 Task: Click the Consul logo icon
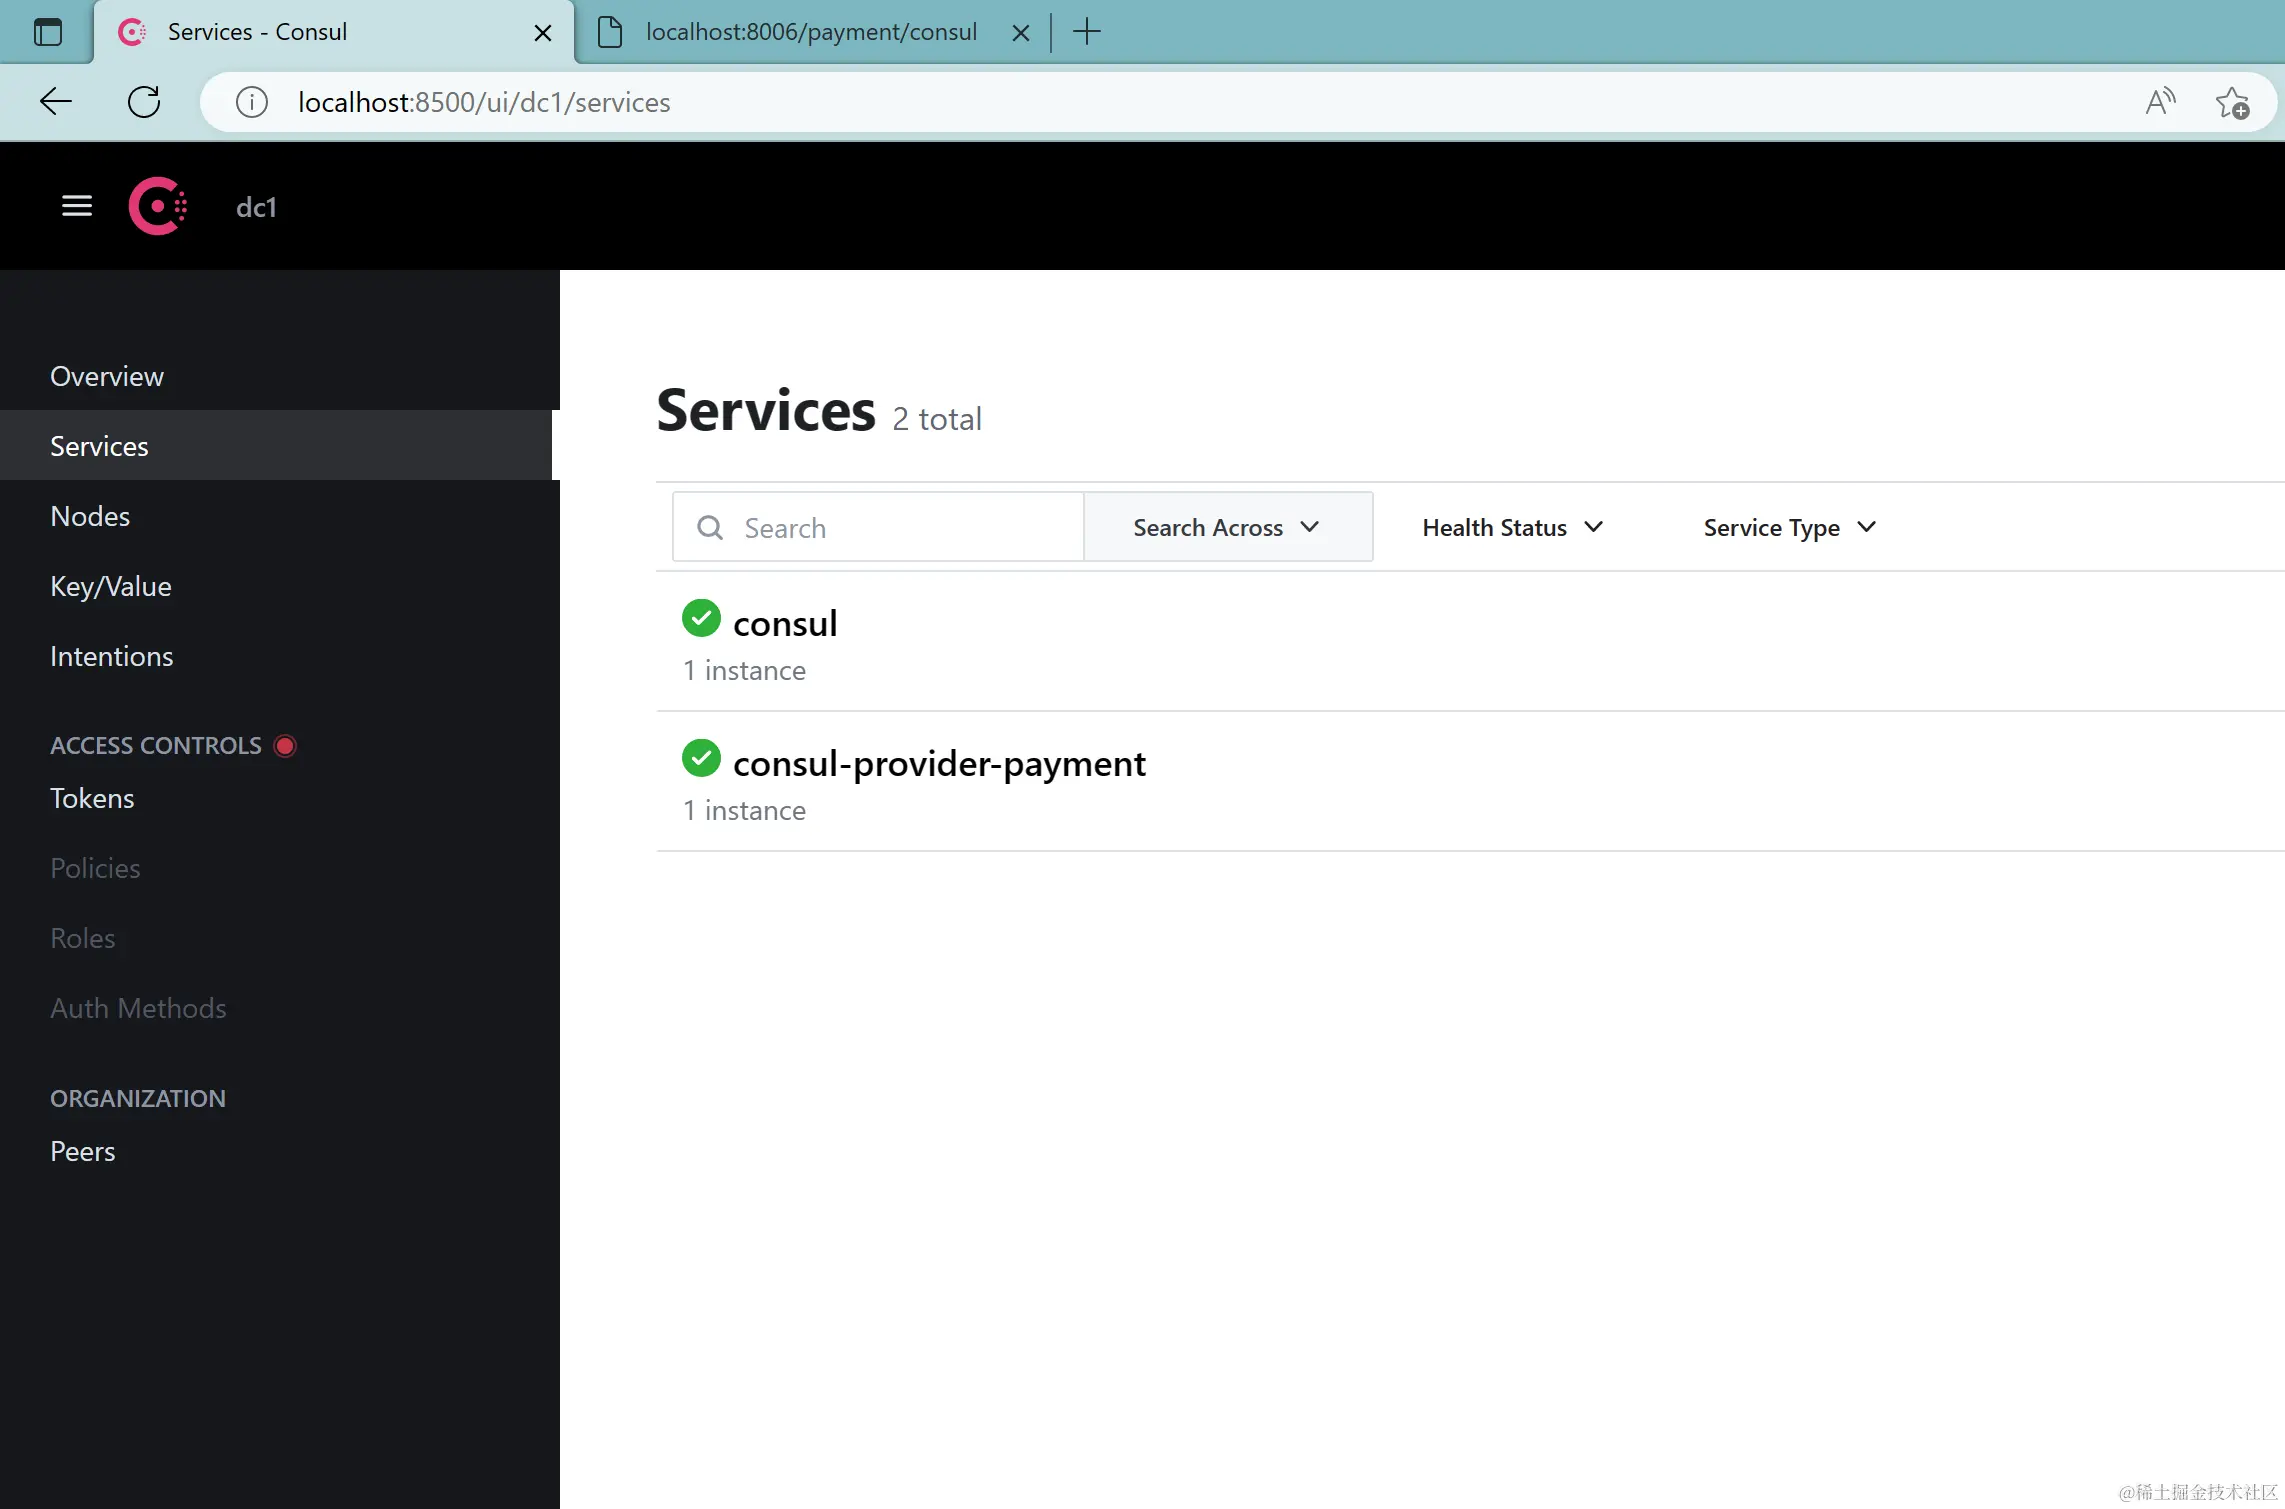pos(158,206)
